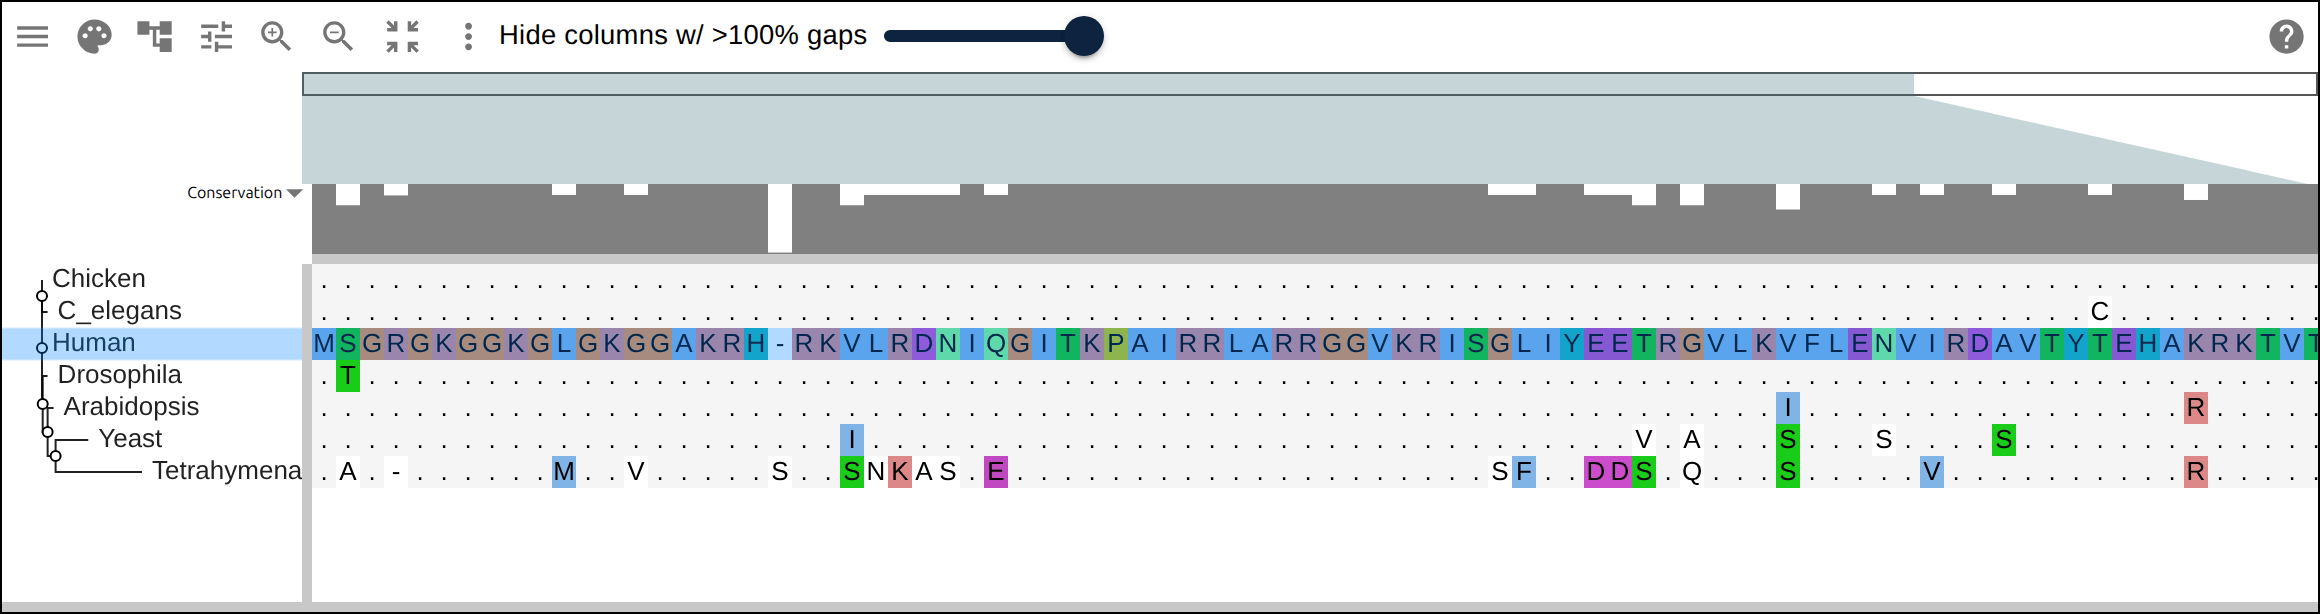Viewport: 2320px width, 614px height.
Task: Click the Q residue in Tetrahymena row
Action: [1692, 472]
